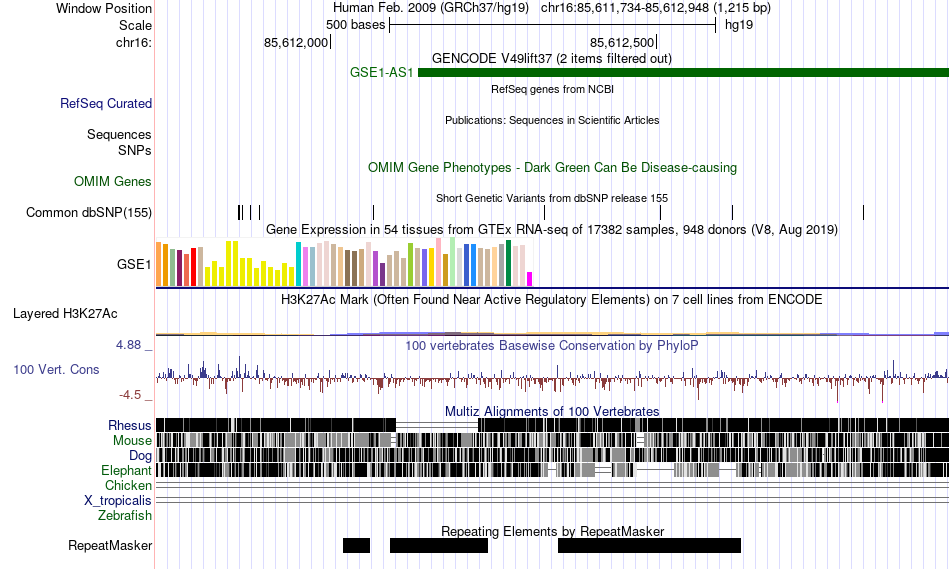Select the middle RepeatMasker block
The height and width of the screenshot is (569, 950).
click(x=439, y=545)
